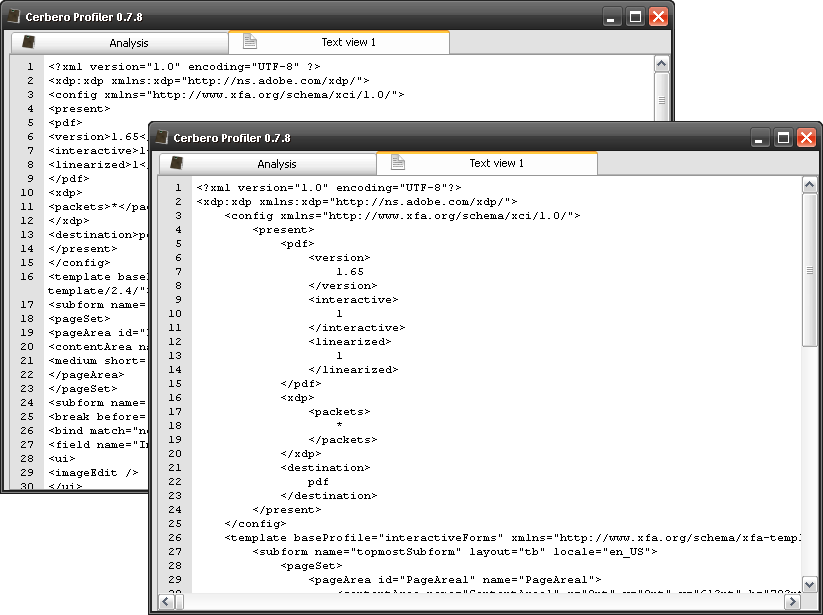The width and height of the screenshot is (823, 615).
Task: Click the xml version line in back window
Action: coord(184,67)
